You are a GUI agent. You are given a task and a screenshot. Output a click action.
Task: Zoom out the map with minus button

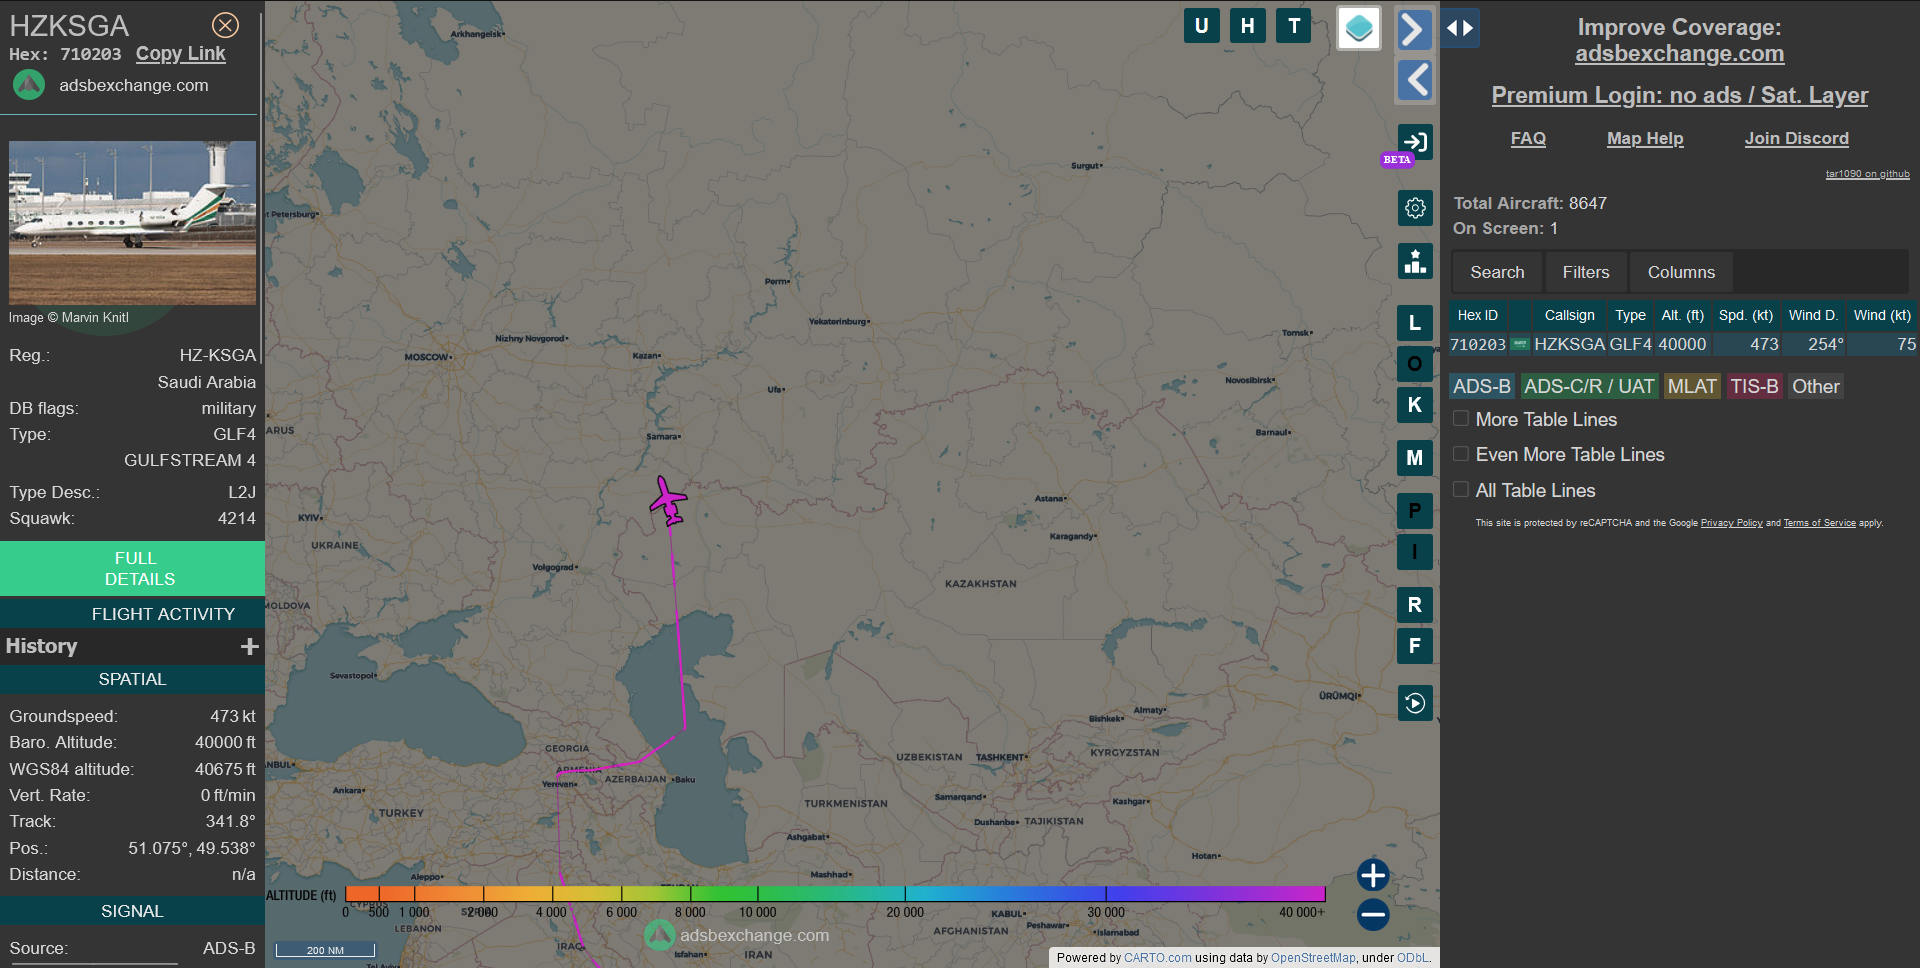click(x=1373, y=914)
